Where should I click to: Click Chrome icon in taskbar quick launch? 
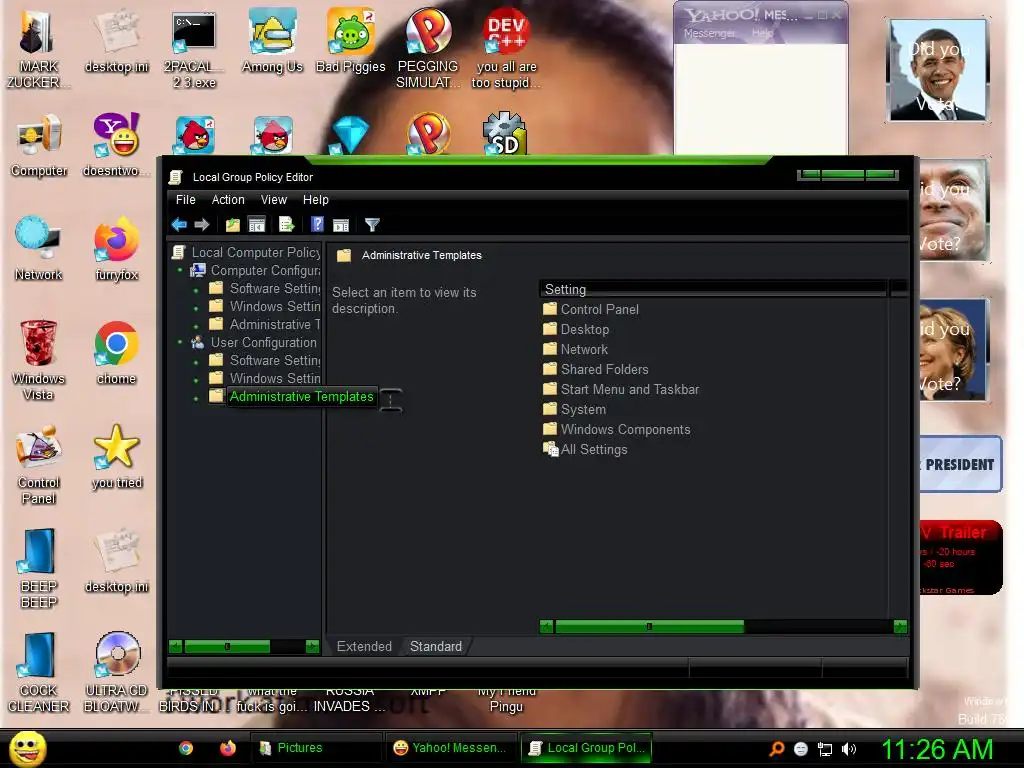pos(186,748)
